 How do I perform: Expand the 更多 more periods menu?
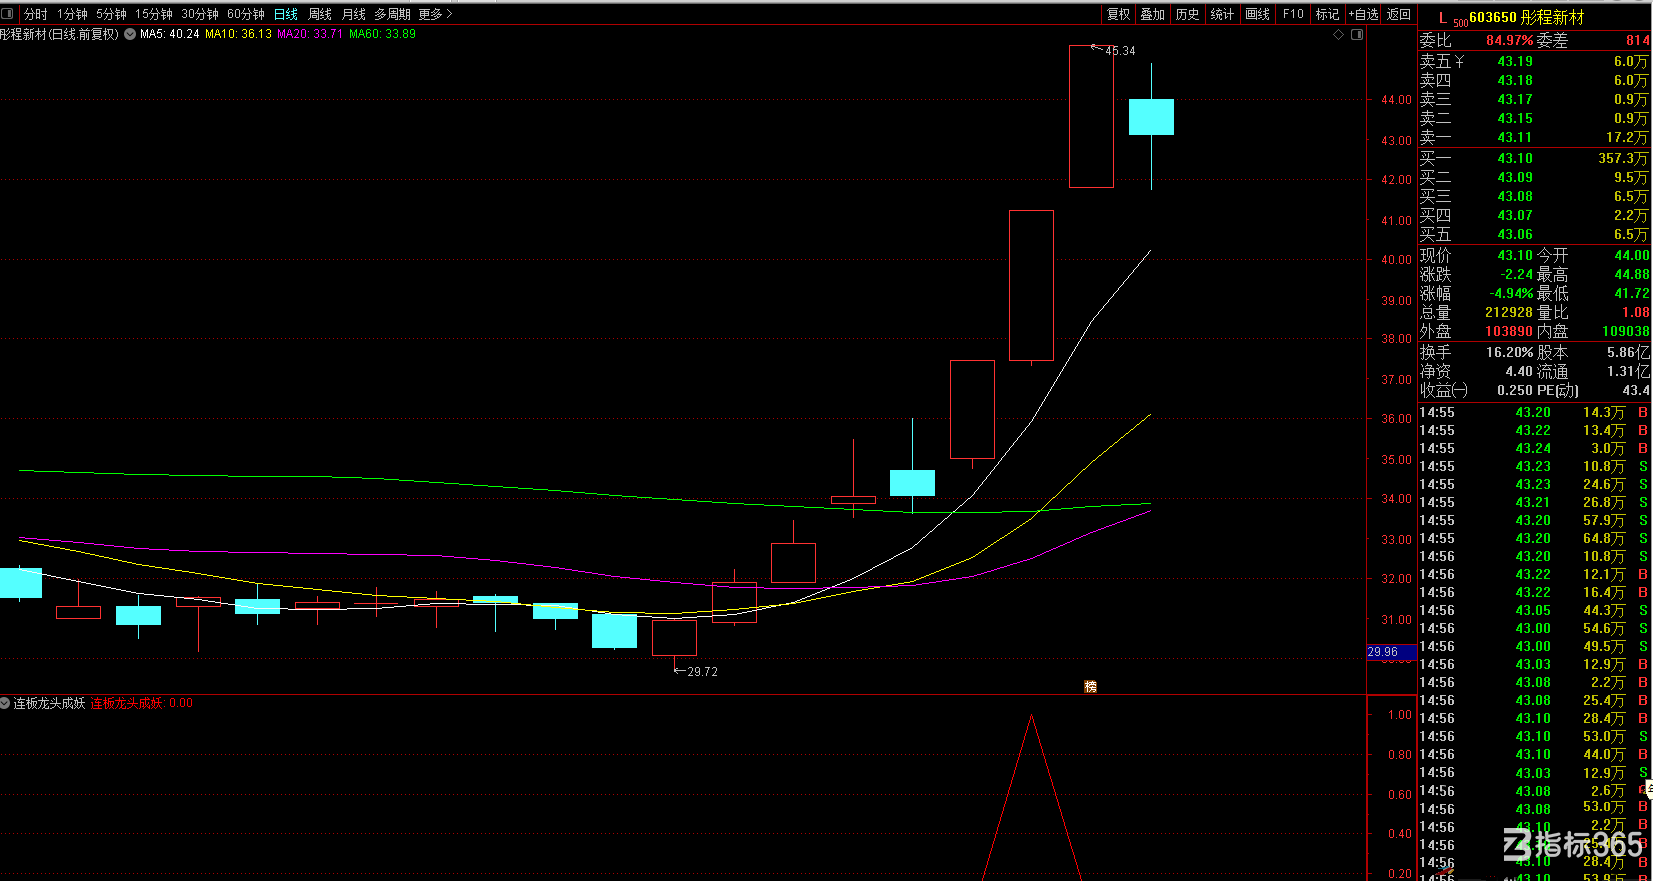click(x=435, y=14)
